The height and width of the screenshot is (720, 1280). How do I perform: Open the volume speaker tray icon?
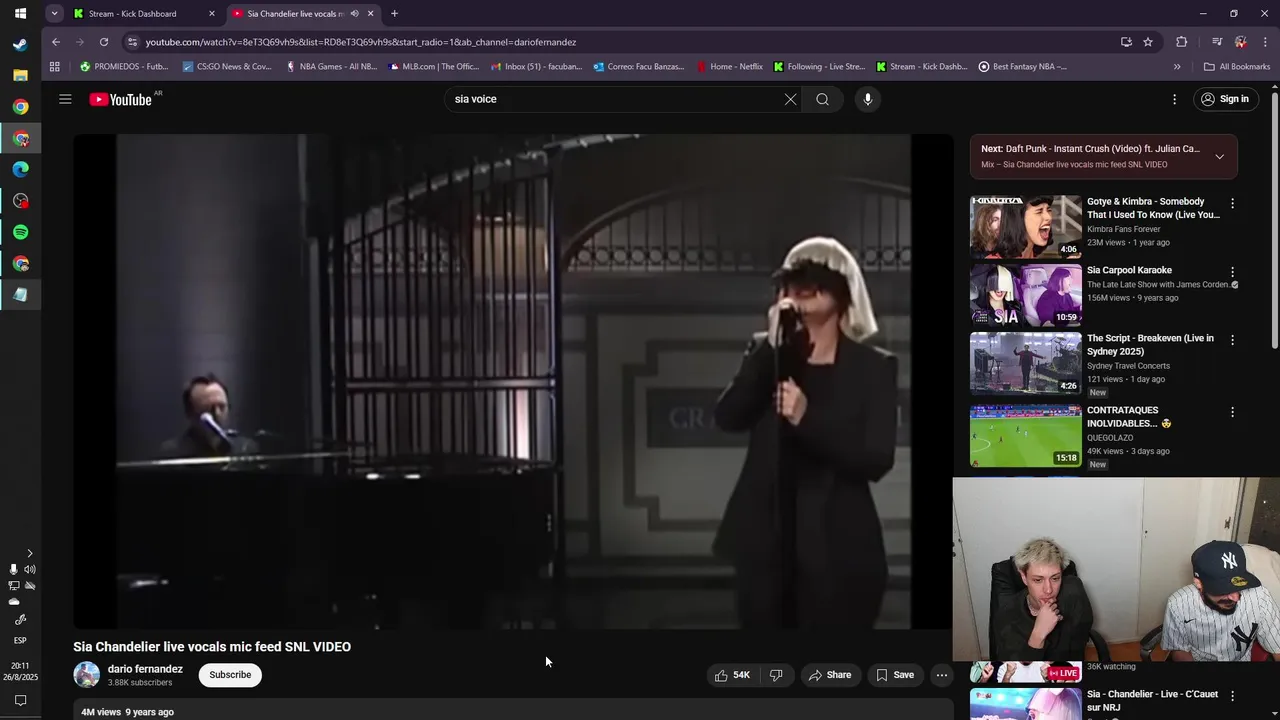point(29,570)
